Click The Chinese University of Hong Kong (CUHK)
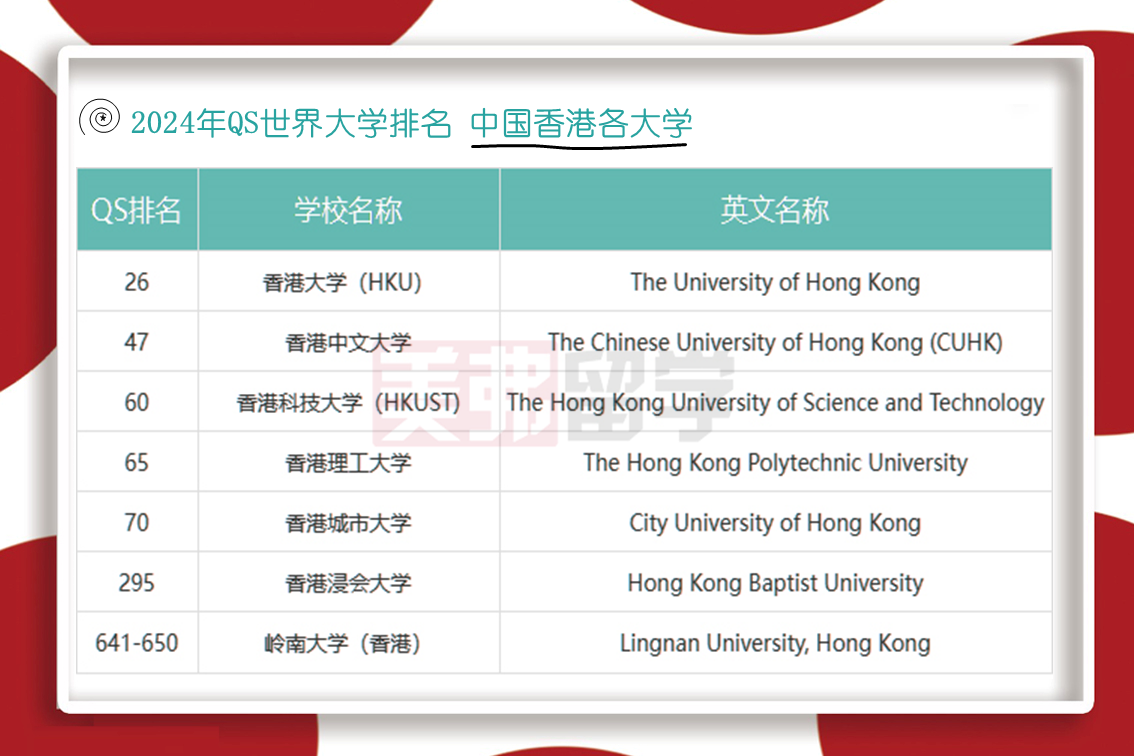Screen dimensions: 1134x756 click(x=775, y=341)
